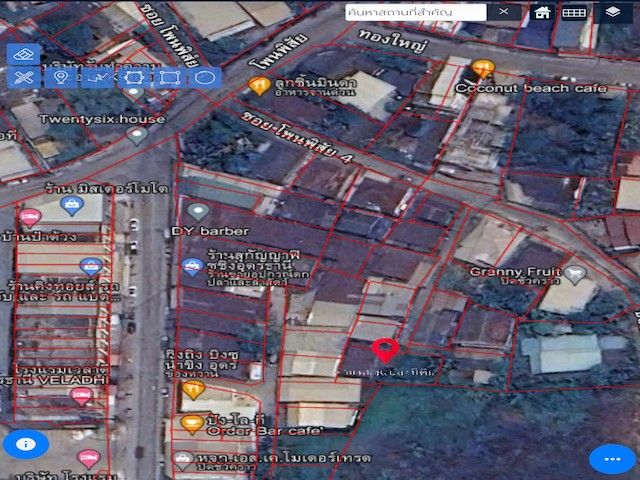Select the Coconut beach cafe map marker
640x480 pixels.
[484, 68]
